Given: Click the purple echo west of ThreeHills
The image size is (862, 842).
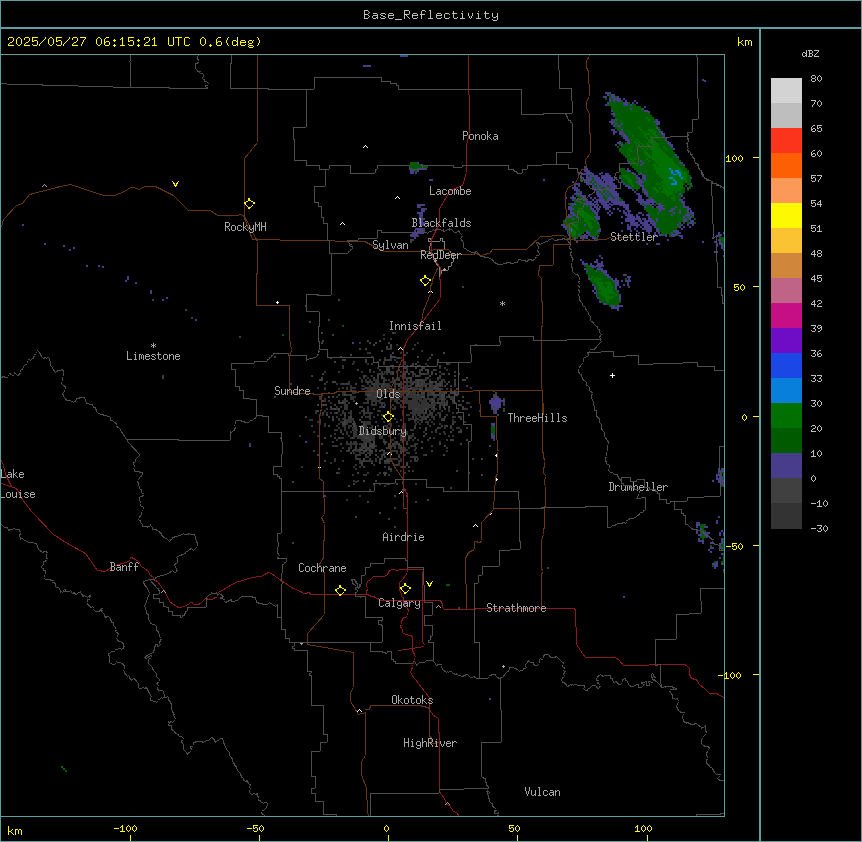Looking at the screenshot, I should point(496,403).
